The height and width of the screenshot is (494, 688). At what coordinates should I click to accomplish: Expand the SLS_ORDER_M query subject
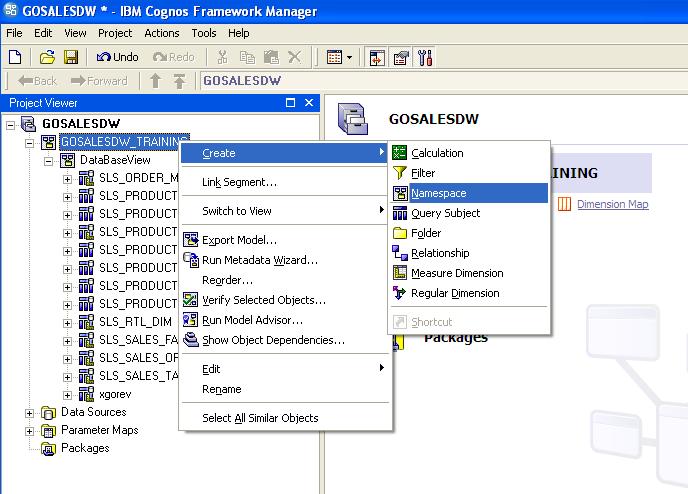click(x=67, y=179)
